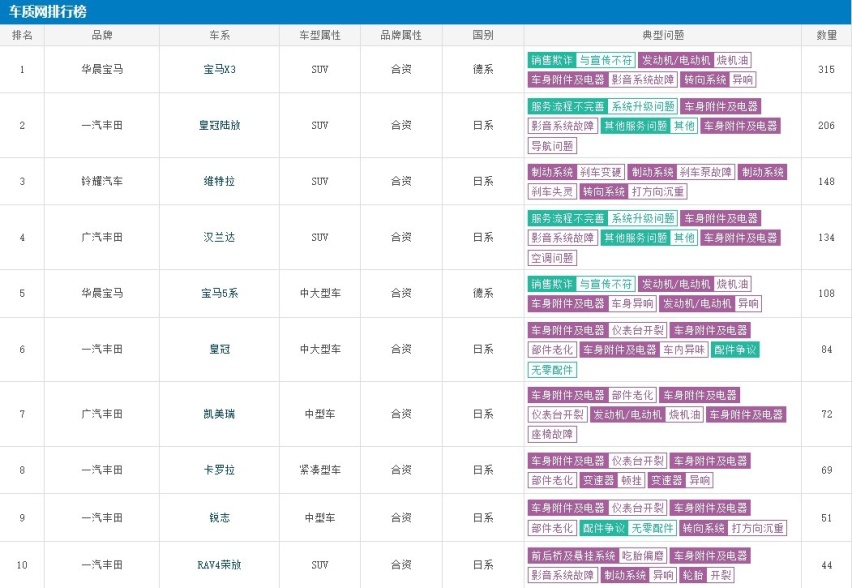This screenshot has height=588, width=852.
Task: Click the 中型车 cell for 凯美瑞
Action: point(320,414)
